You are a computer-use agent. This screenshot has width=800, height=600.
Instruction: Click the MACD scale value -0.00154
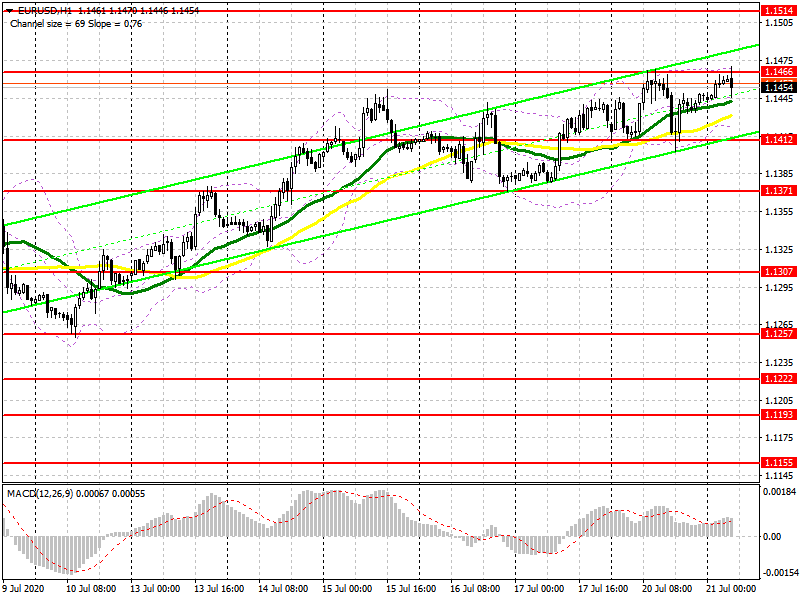tap(780, 573)
